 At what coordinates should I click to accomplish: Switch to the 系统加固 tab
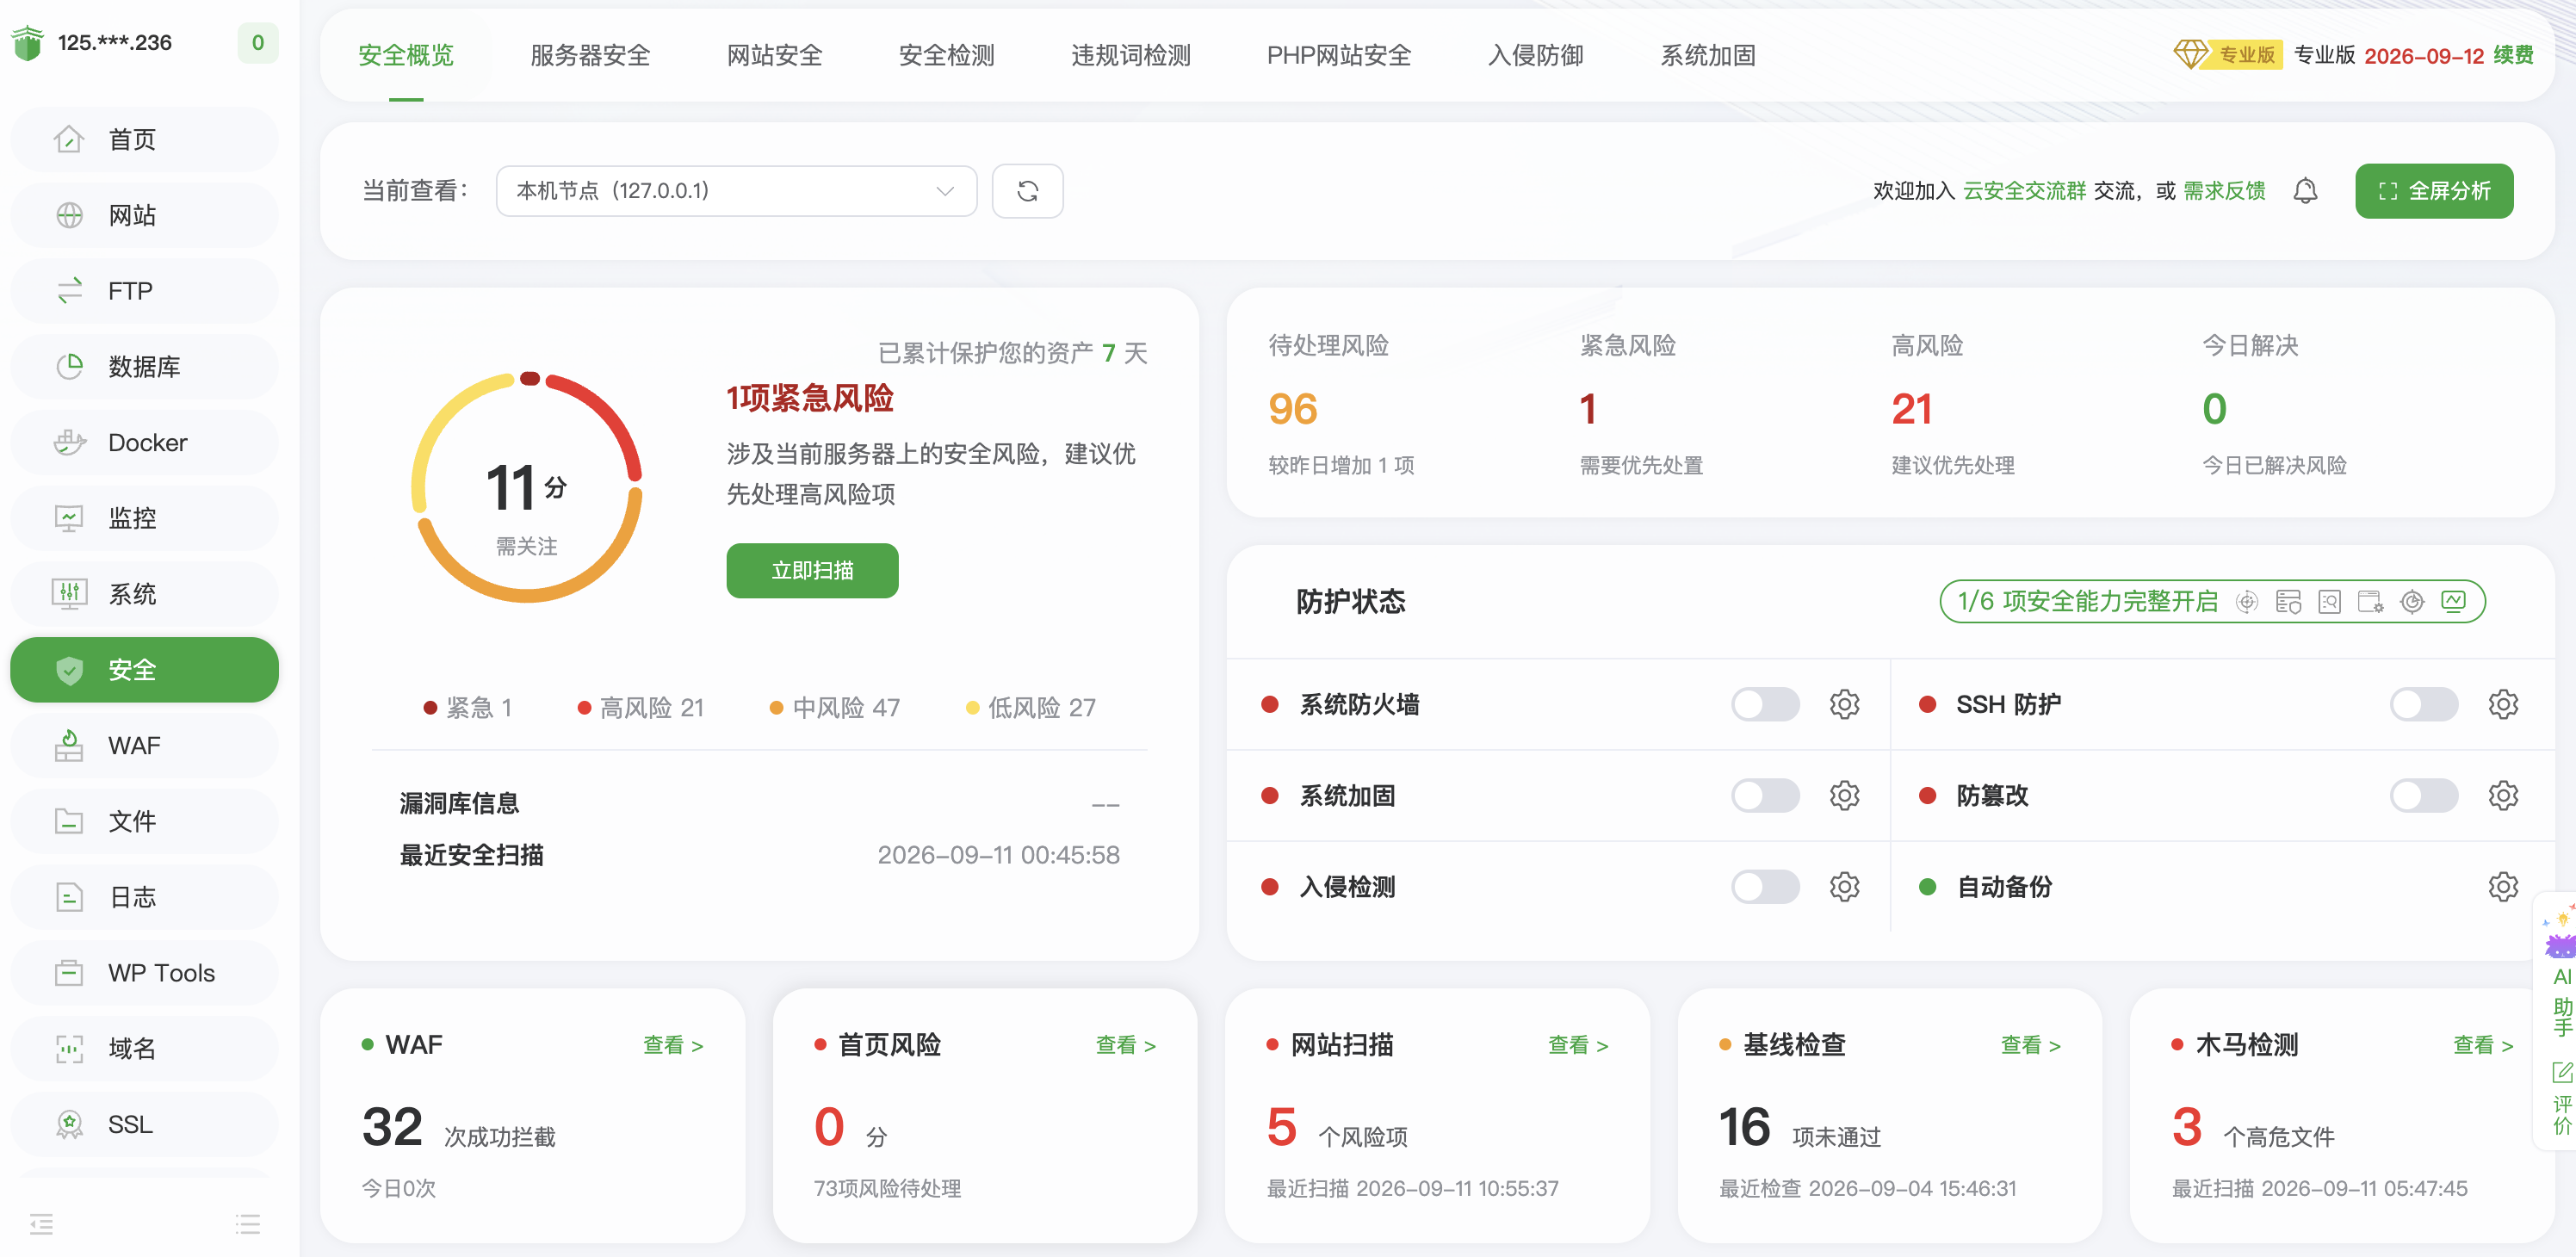pos(1708,55)
